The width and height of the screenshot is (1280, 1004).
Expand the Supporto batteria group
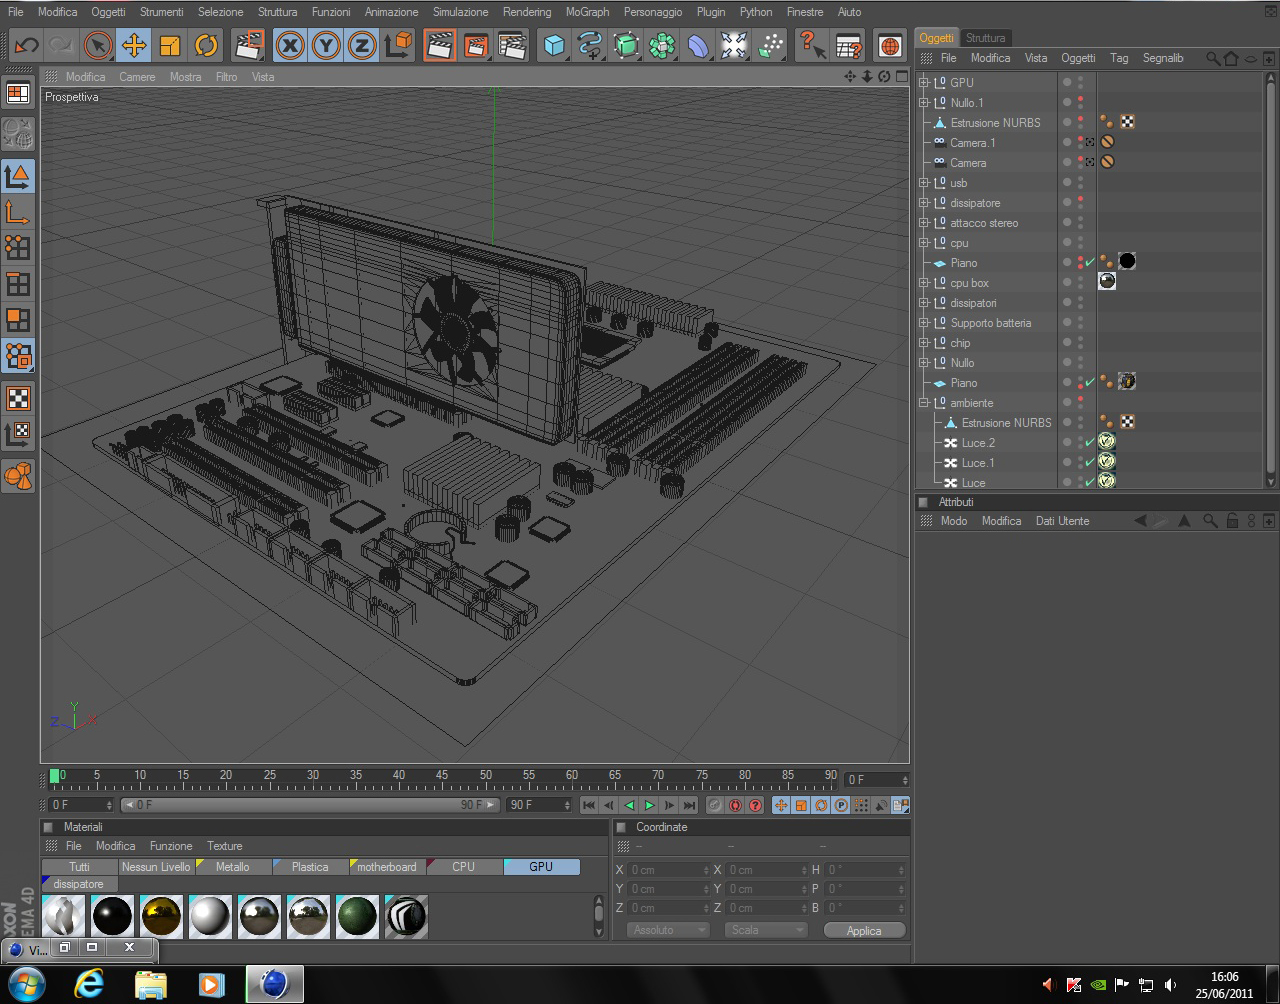click(924, 322)
